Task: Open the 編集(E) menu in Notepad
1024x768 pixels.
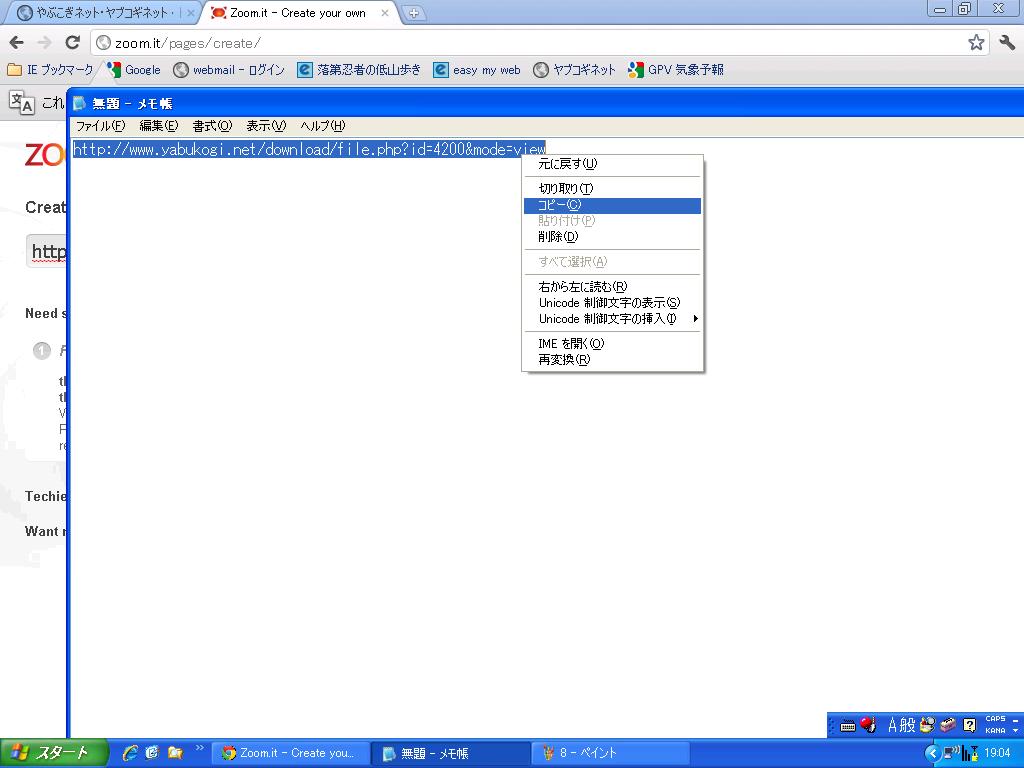Action: 158,126
